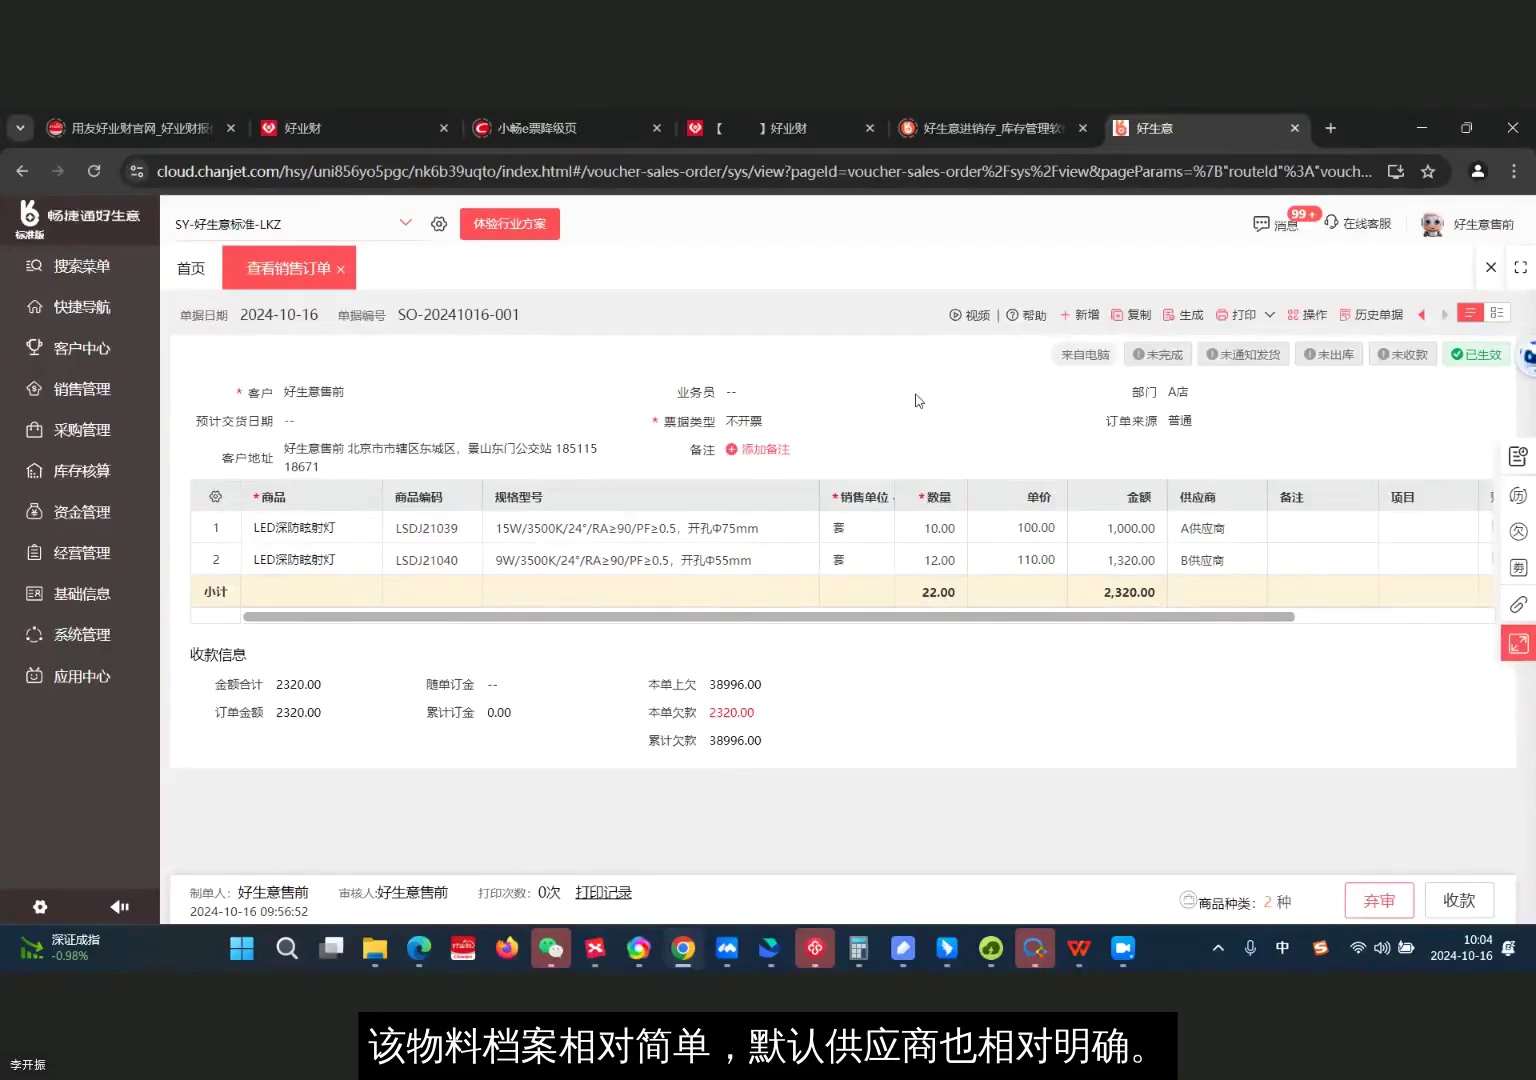Click the red fullscreen expand icon on right edge
The height and width of the screenshot is (1080, 1536).
(1518, 643)
